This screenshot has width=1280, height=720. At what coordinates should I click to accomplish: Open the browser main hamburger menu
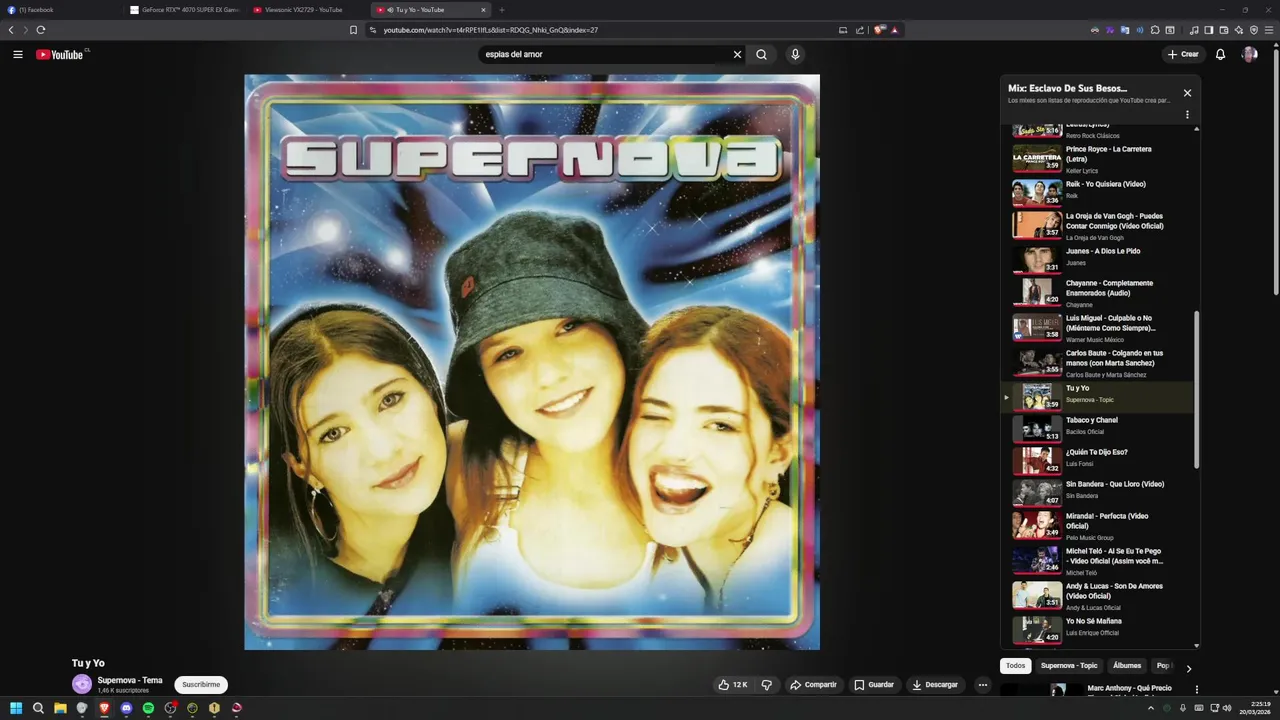coord(1270,30)
